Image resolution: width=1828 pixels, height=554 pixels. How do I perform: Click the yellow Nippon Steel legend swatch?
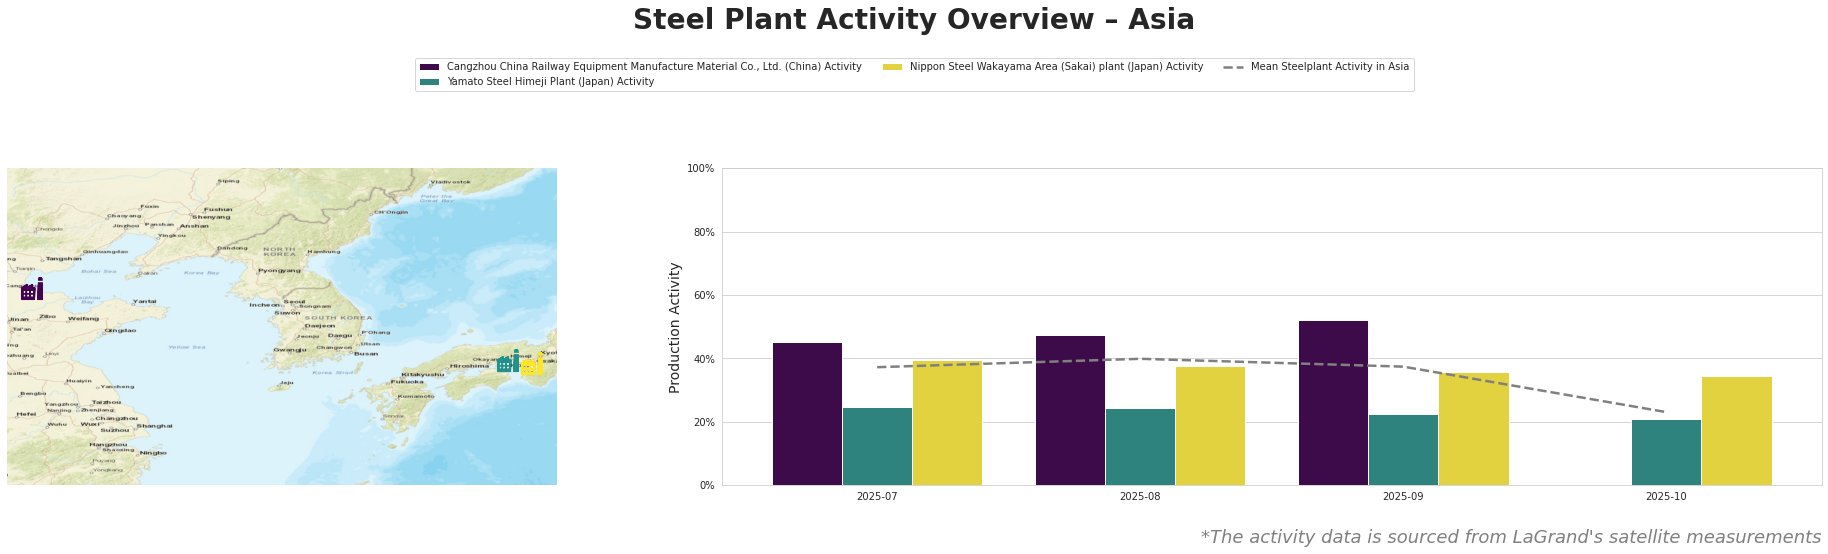892,67
